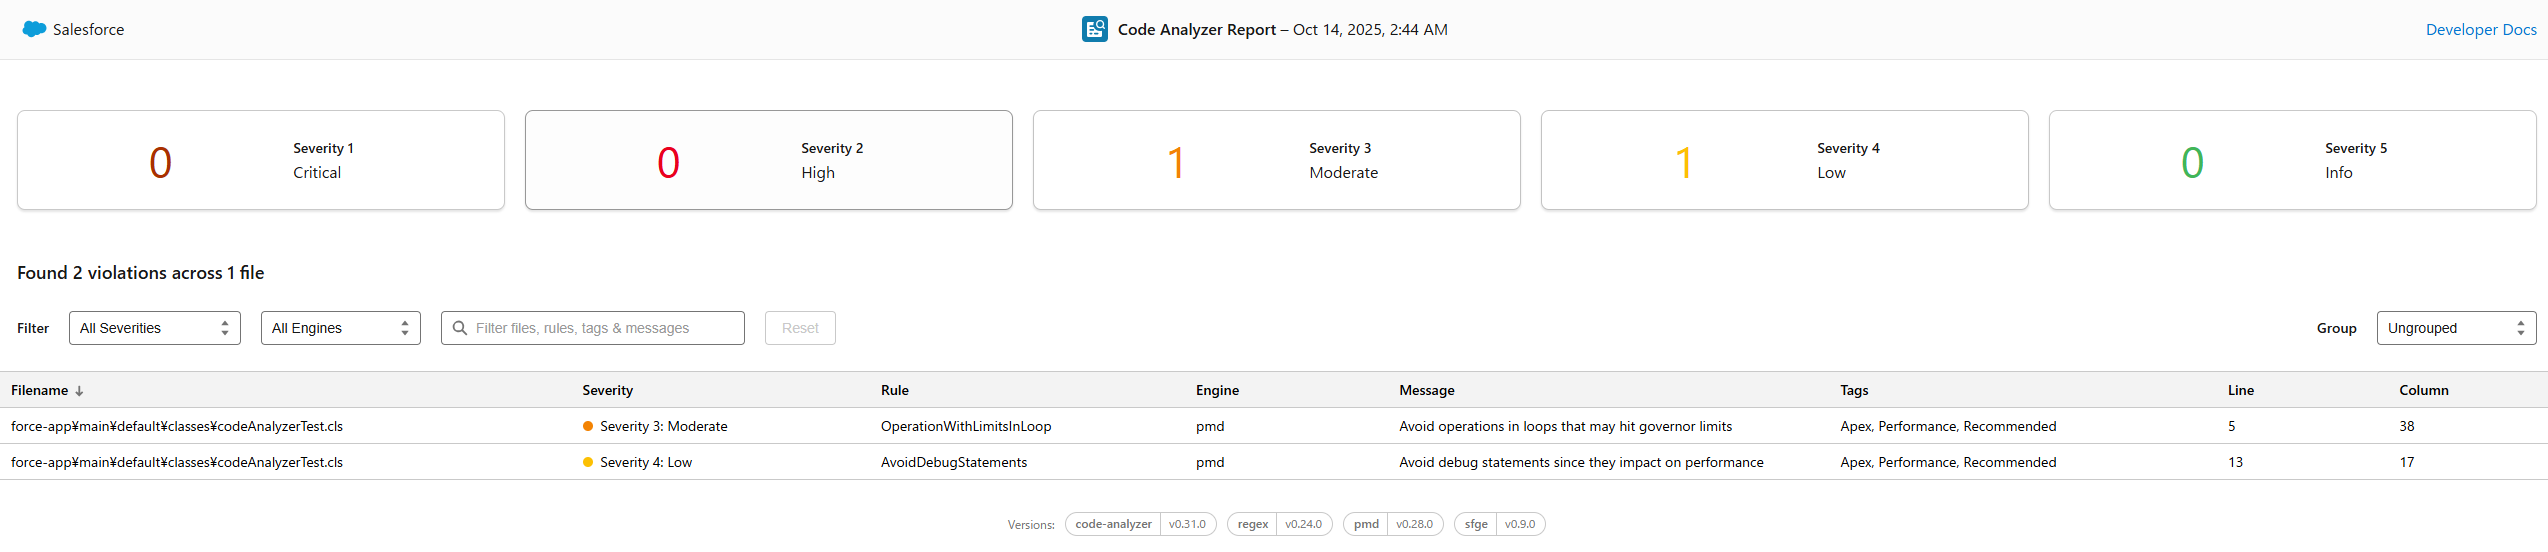
Task: Sort by the Rule column header
Action: (894, 390)
